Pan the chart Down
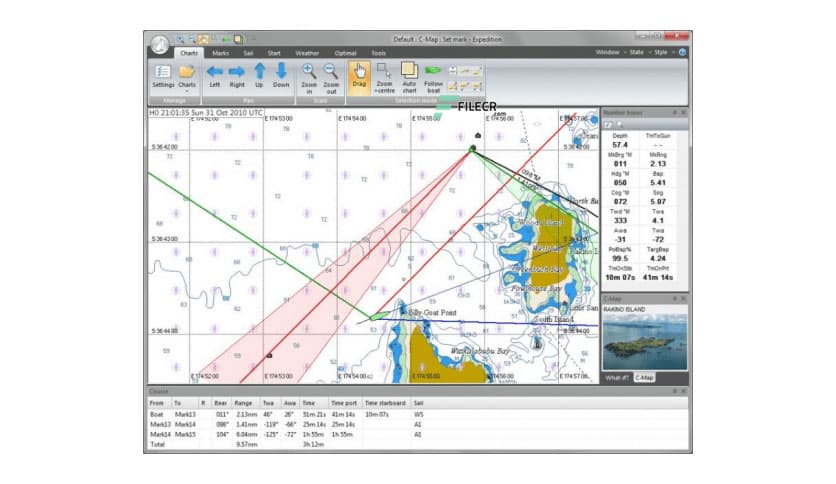The image size is (836, 484). point(281,76)
